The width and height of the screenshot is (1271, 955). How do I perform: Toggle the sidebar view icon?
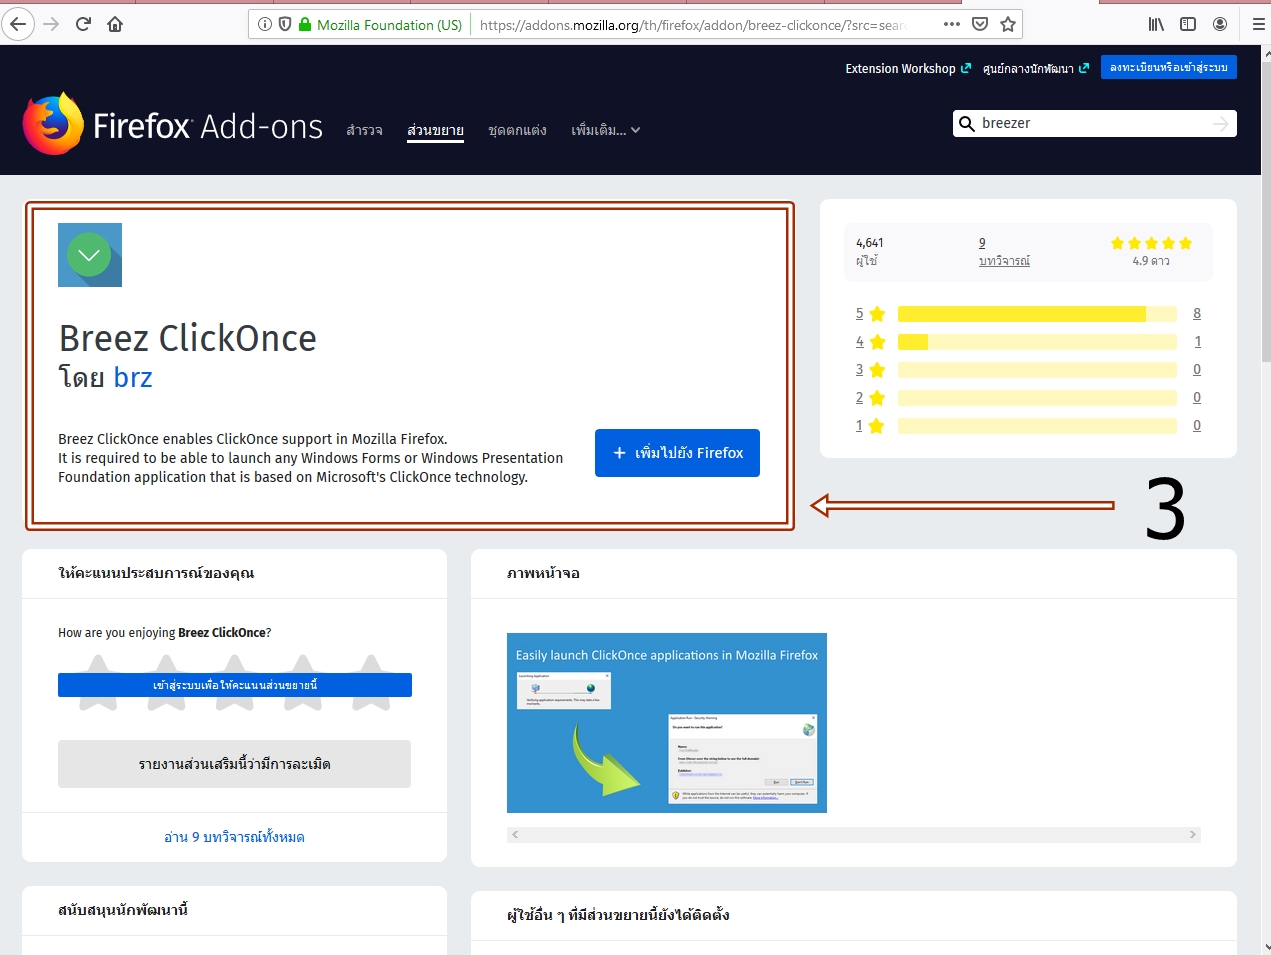coord(1188,24)
